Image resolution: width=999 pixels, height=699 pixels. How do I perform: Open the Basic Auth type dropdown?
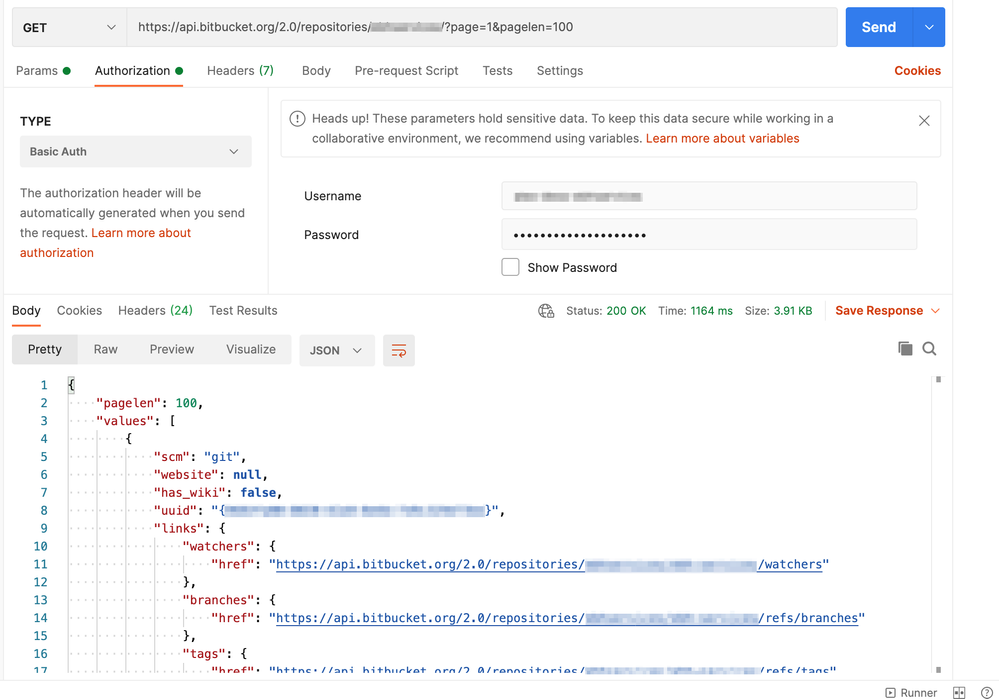pos(136,152)
